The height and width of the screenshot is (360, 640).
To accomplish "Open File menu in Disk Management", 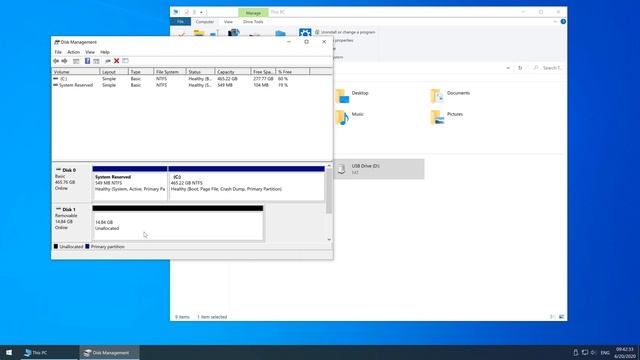I will pyautogui.click(x=58, y=52).
